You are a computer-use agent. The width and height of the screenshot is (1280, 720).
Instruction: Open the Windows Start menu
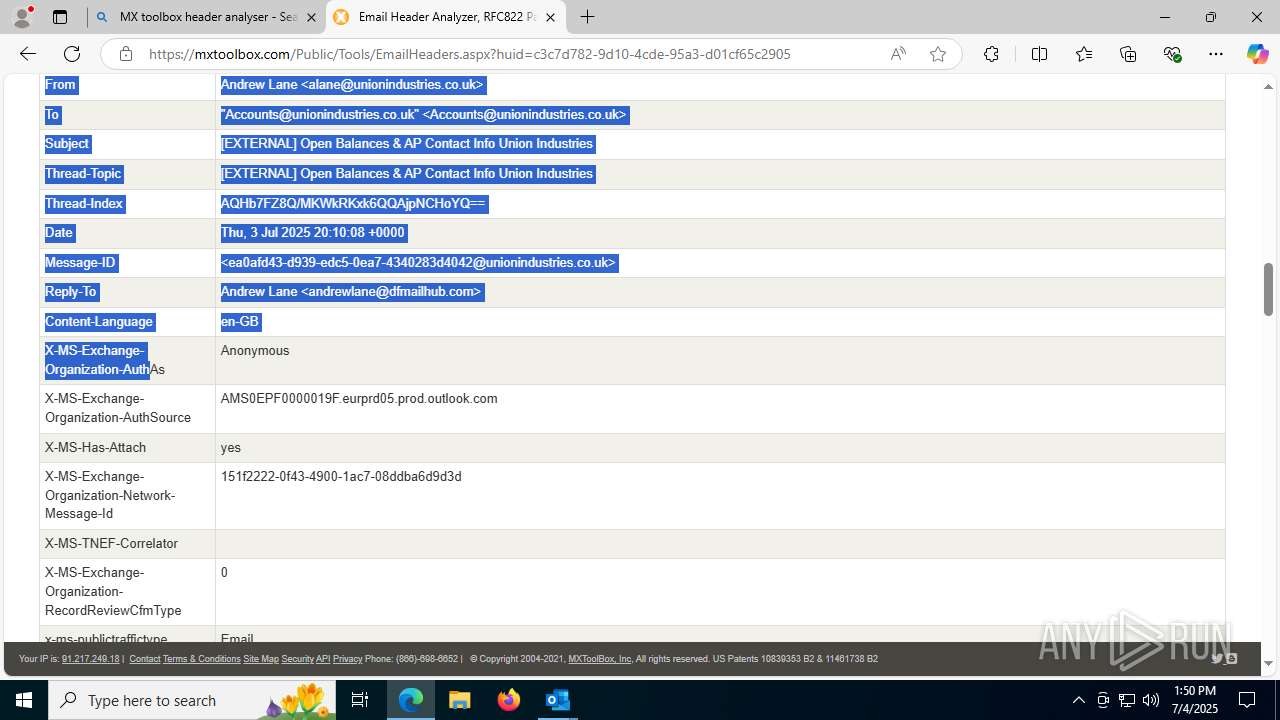(x=24, y=700)
